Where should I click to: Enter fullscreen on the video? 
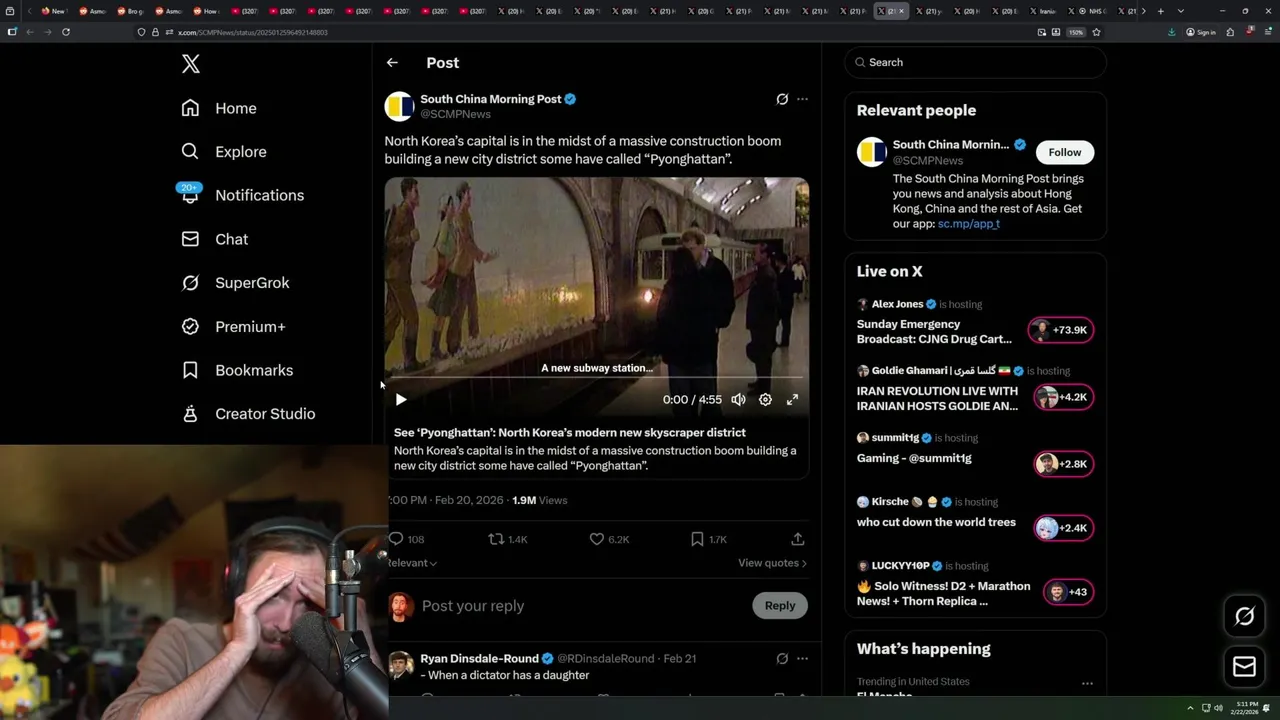(x=792, y=399)
